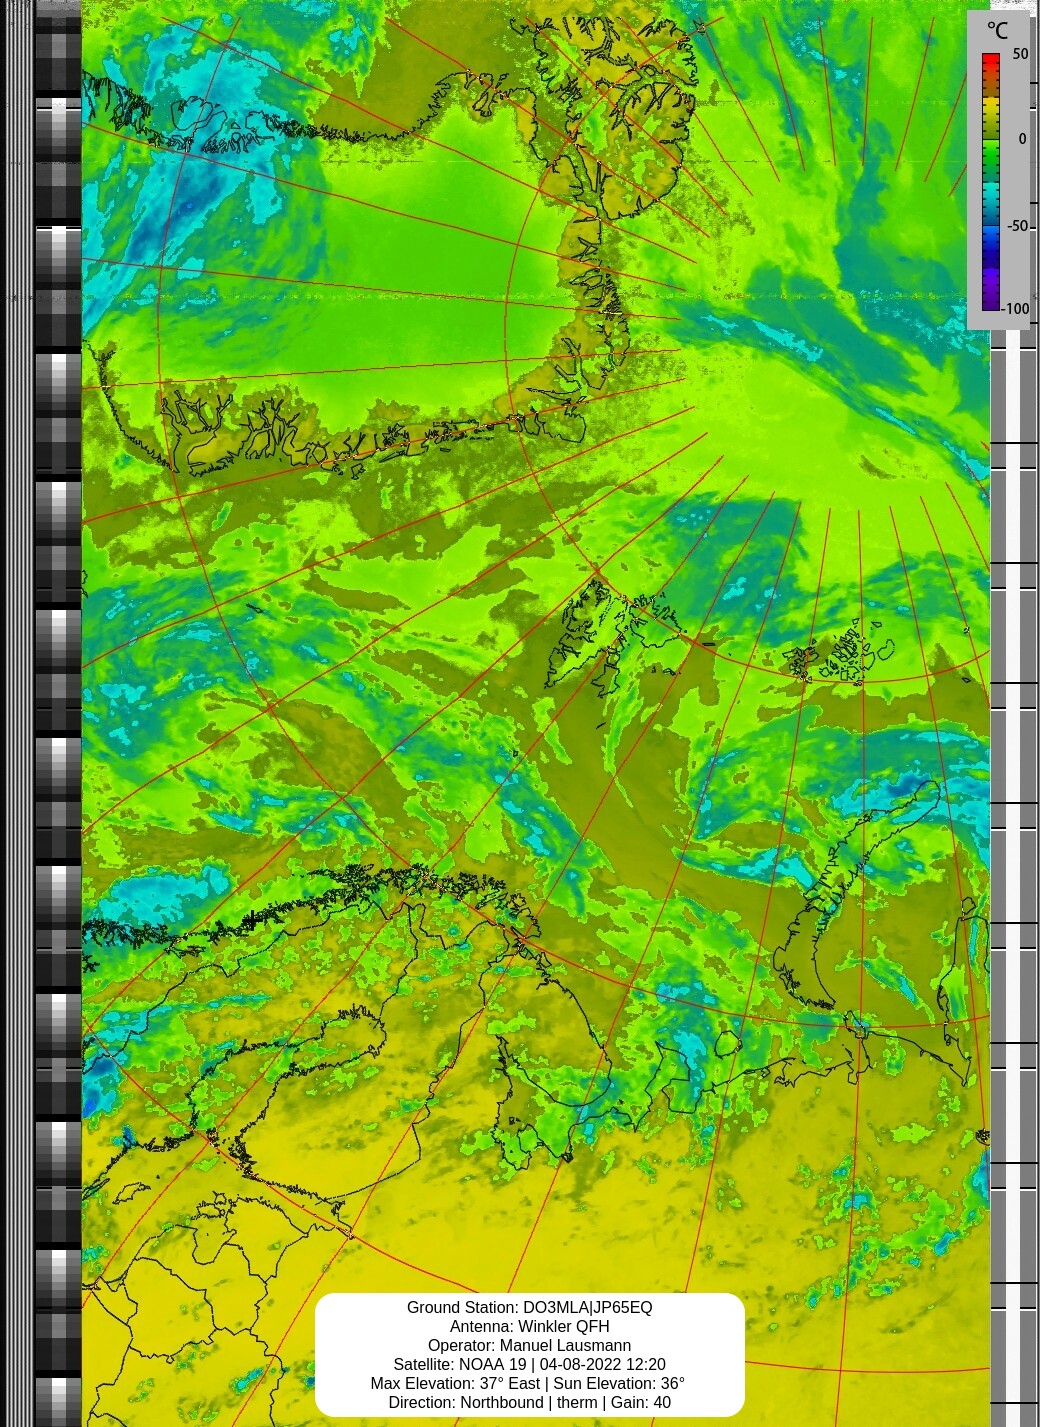Click the "Operator: Manuel Lausmann" text line
Screen dimensions: 1040x1427
point(529,1345)
